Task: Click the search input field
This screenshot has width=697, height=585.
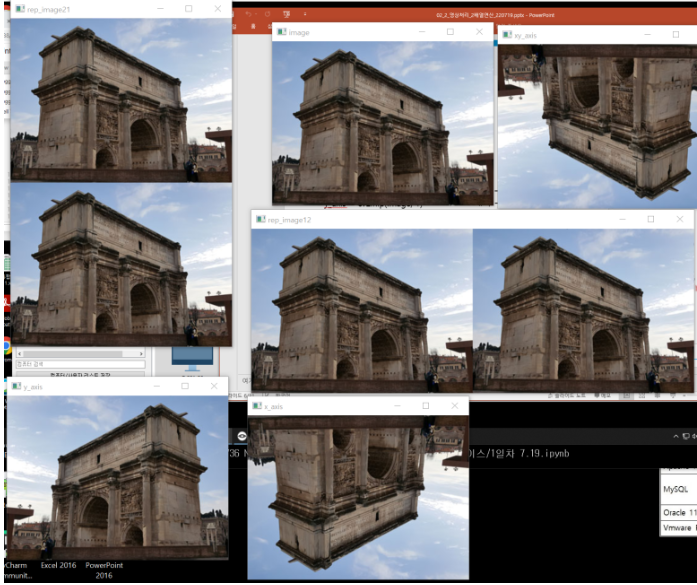Action: pos(80,364)
